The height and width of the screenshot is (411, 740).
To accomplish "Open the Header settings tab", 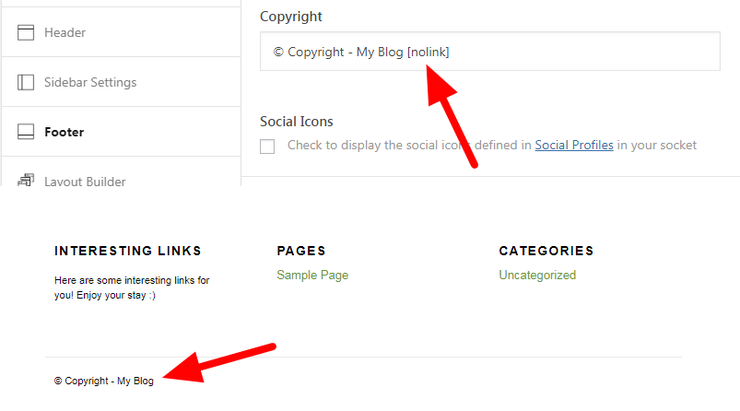I will tap(65, 32).
